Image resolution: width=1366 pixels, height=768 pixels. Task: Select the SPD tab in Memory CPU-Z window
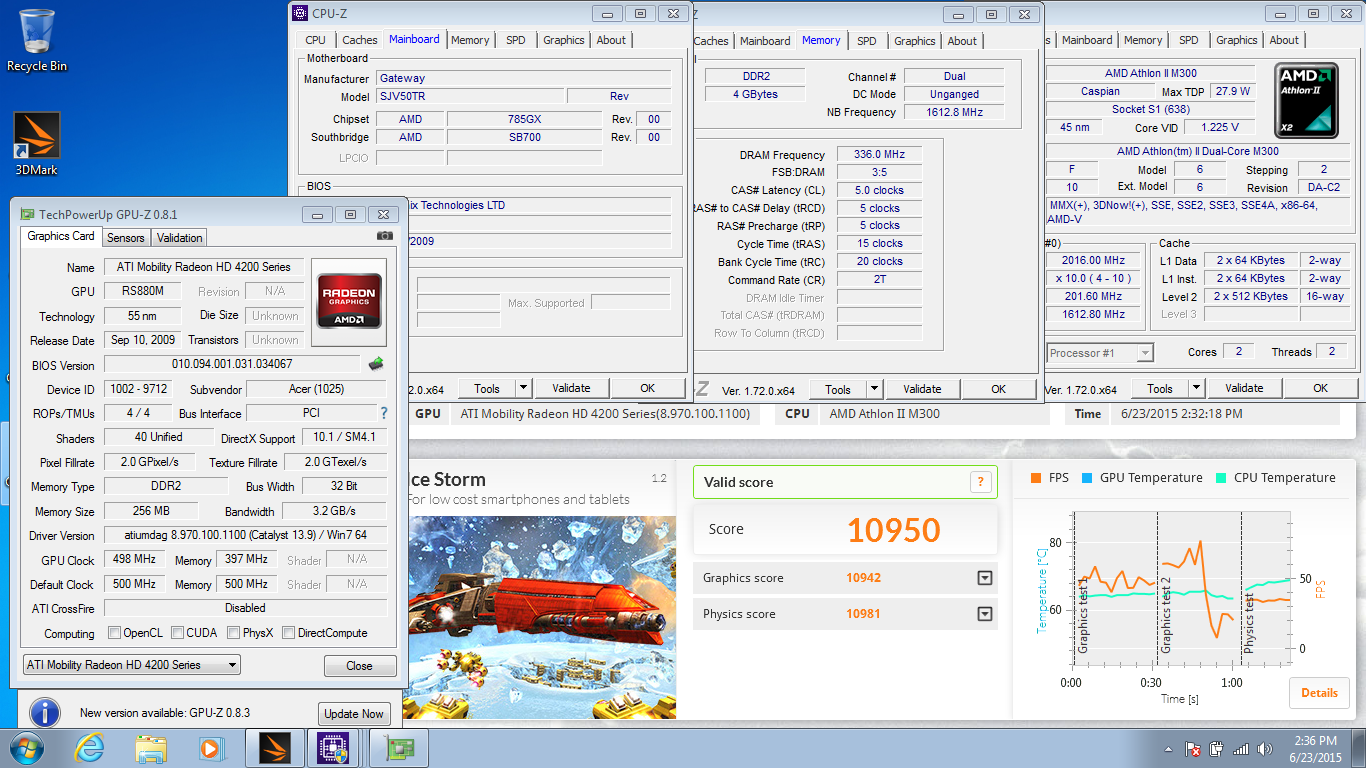pos(867,41)
